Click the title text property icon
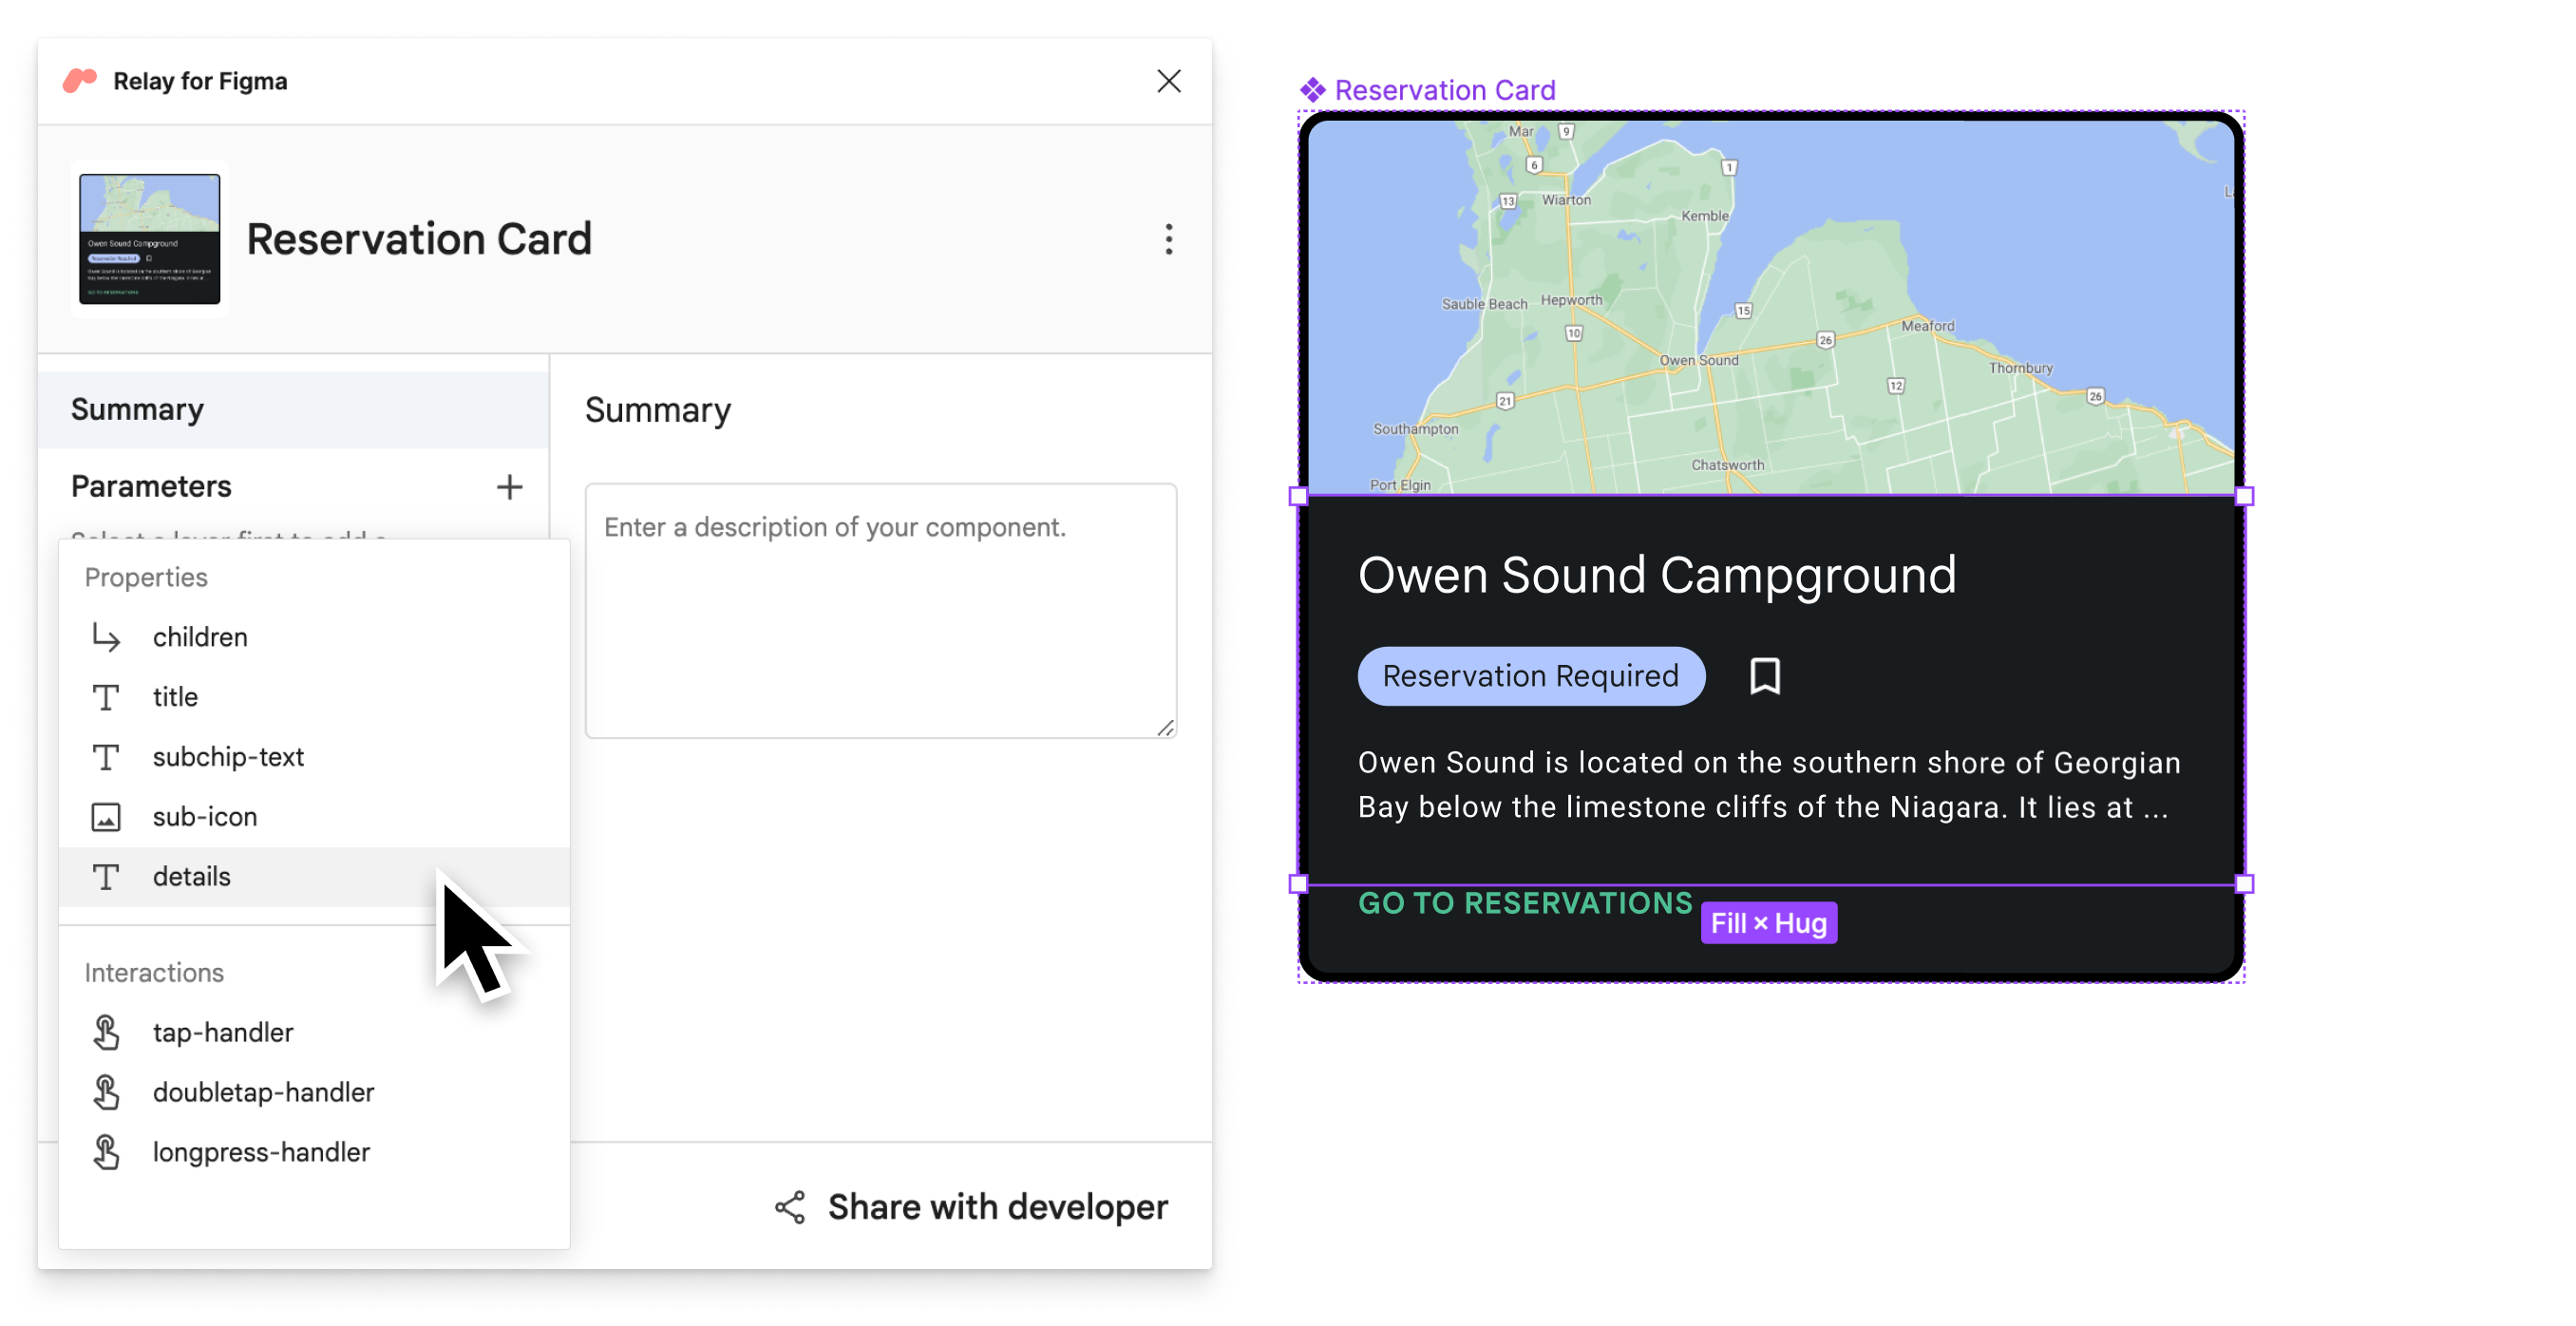This screenshot has width=2576, height=1326. point(106,695)
